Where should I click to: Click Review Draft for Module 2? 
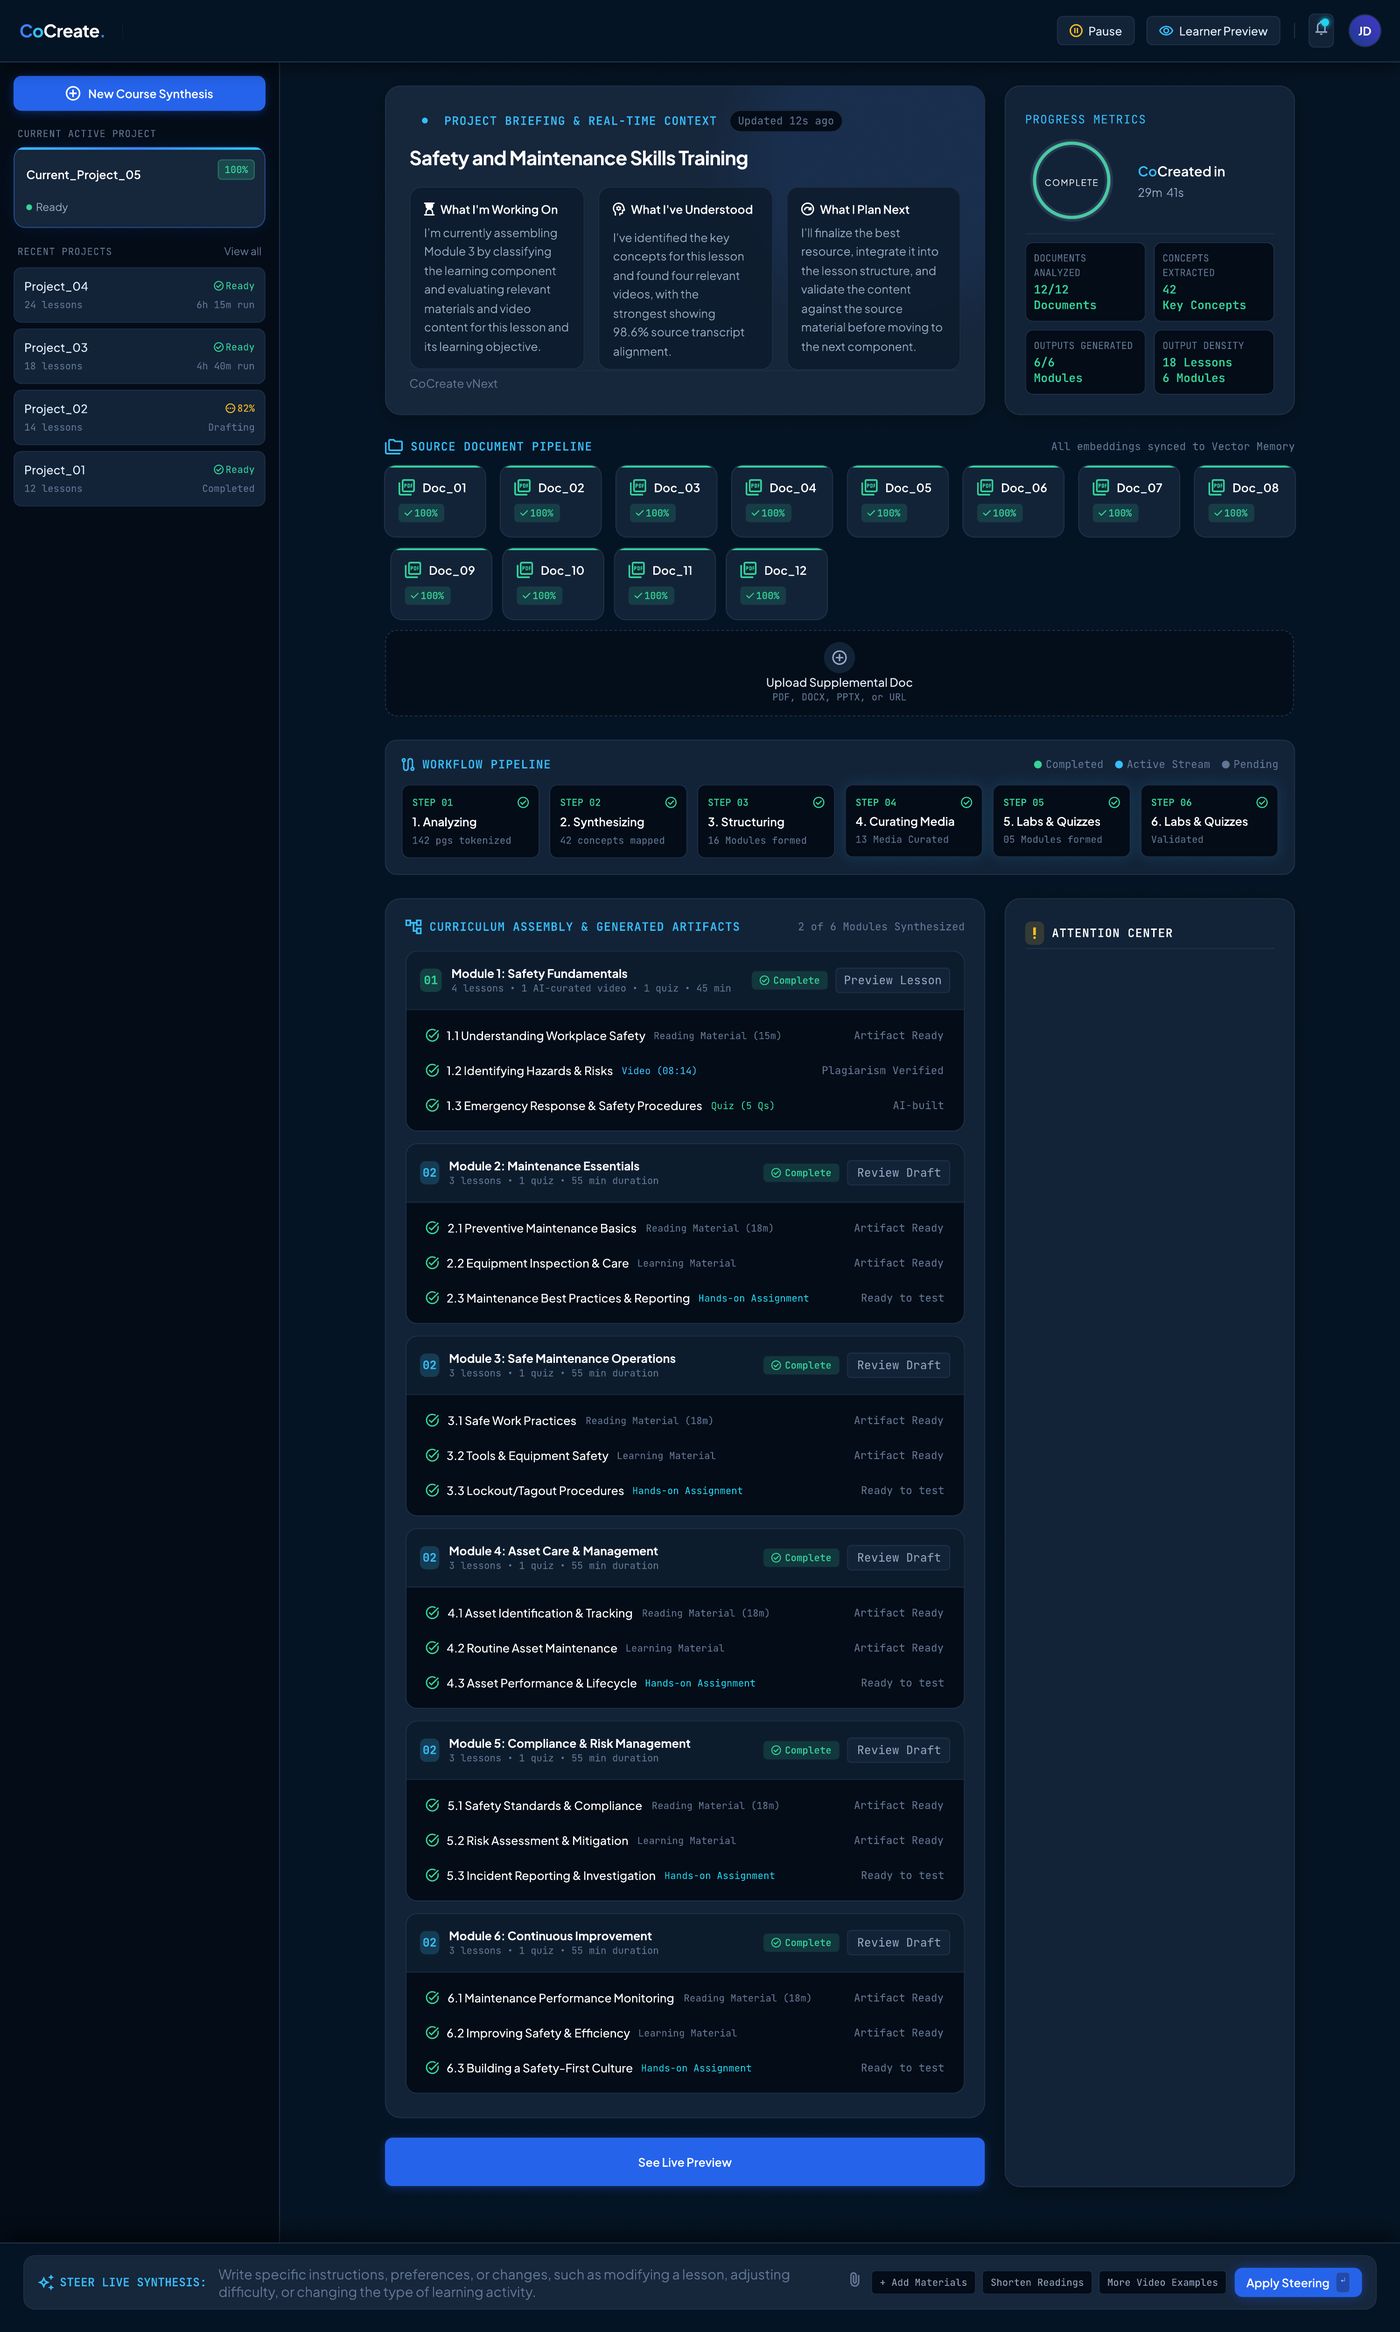pyautogui.click(x=898, y=1172)
